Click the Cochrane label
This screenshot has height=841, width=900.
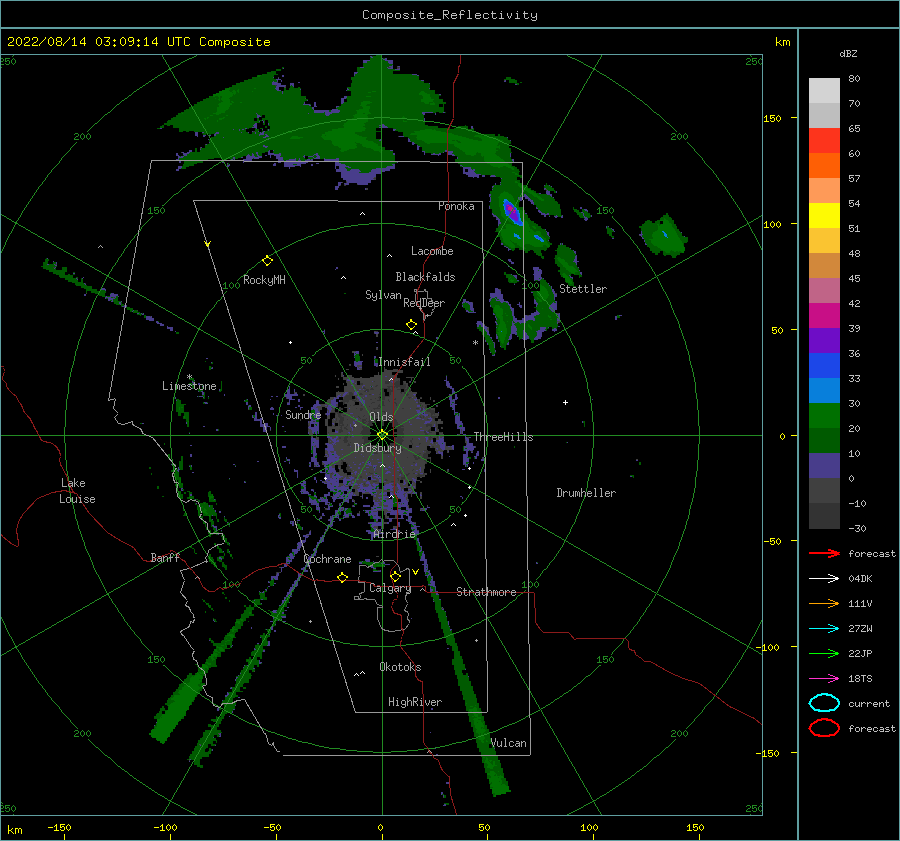click(327, 559)
